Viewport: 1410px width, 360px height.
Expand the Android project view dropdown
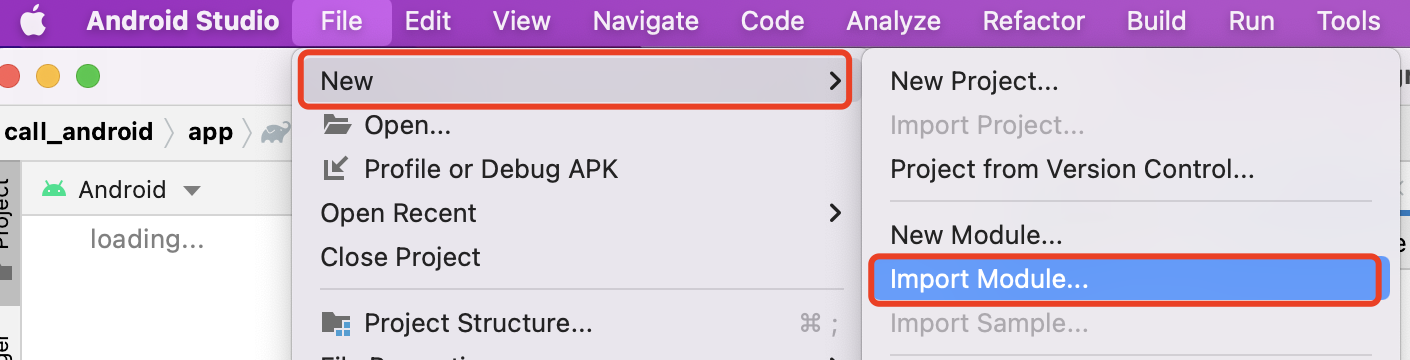coord(191,190)
